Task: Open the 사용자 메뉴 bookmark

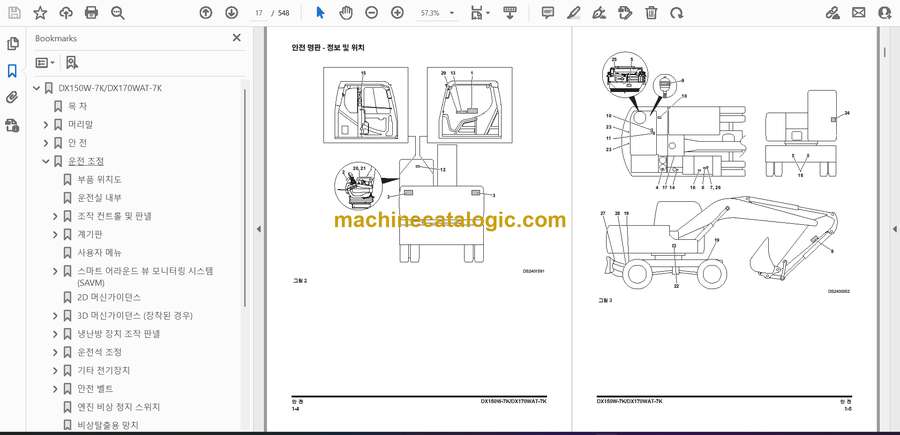Action: 99,252
